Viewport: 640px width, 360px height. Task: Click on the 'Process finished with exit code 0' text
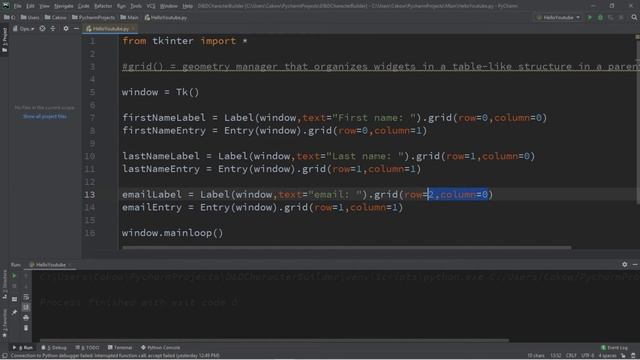(x=139, y=302)
